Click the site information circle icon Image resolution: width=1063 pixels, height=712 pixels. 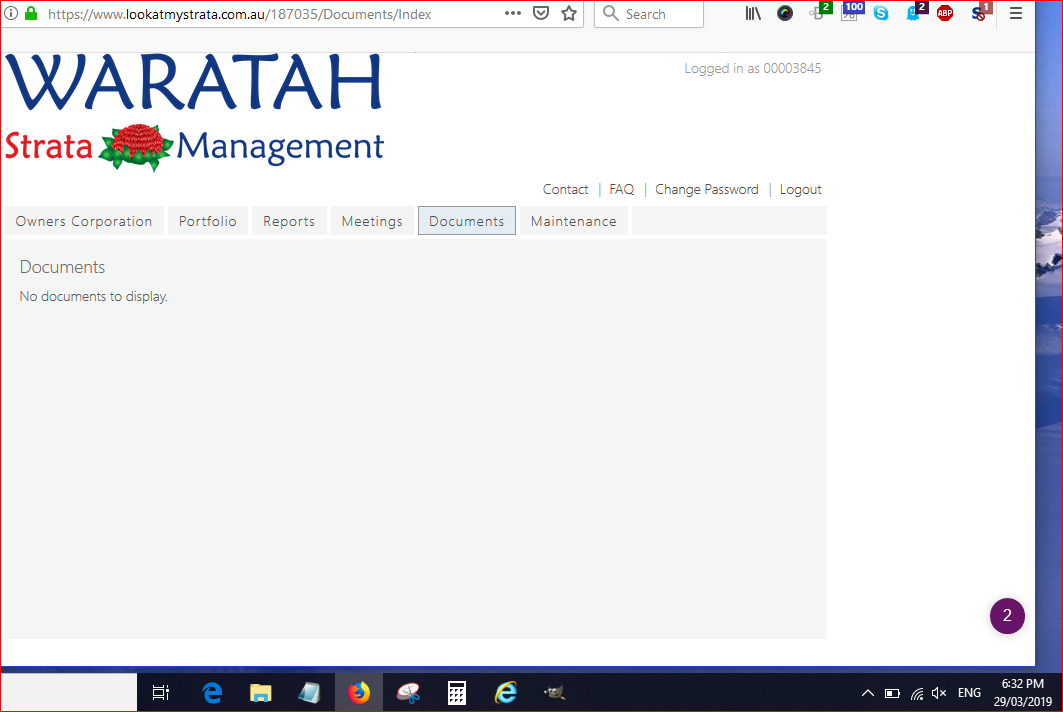12,13
